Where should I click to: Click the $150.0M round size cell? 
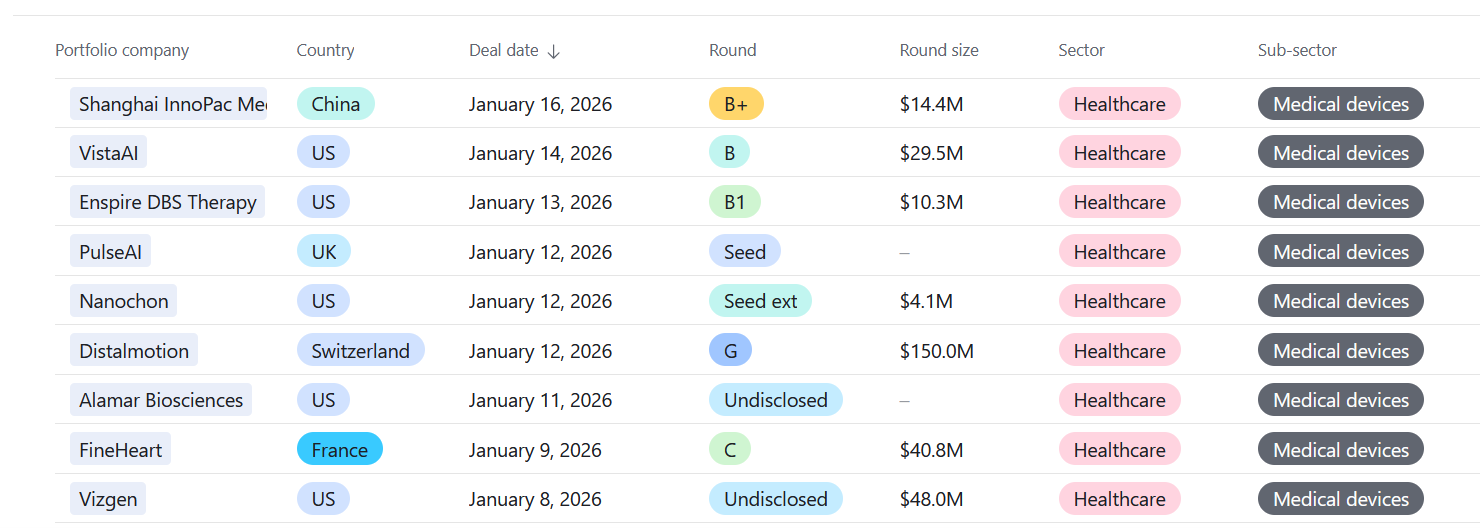pyautogui.click(x=936, y=351)
